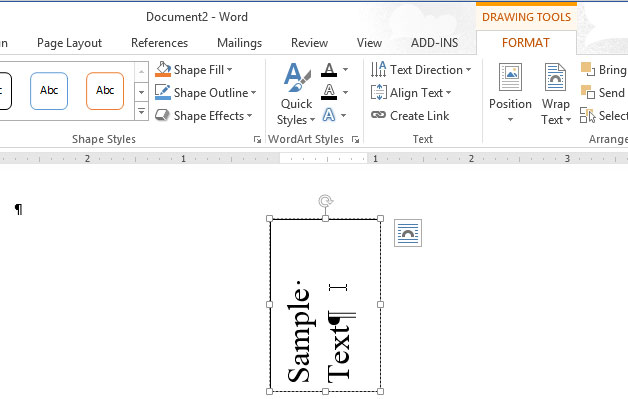628x399 pixels.
Task: Click the Text Effects blue A icon
Action: coord(329,115)
